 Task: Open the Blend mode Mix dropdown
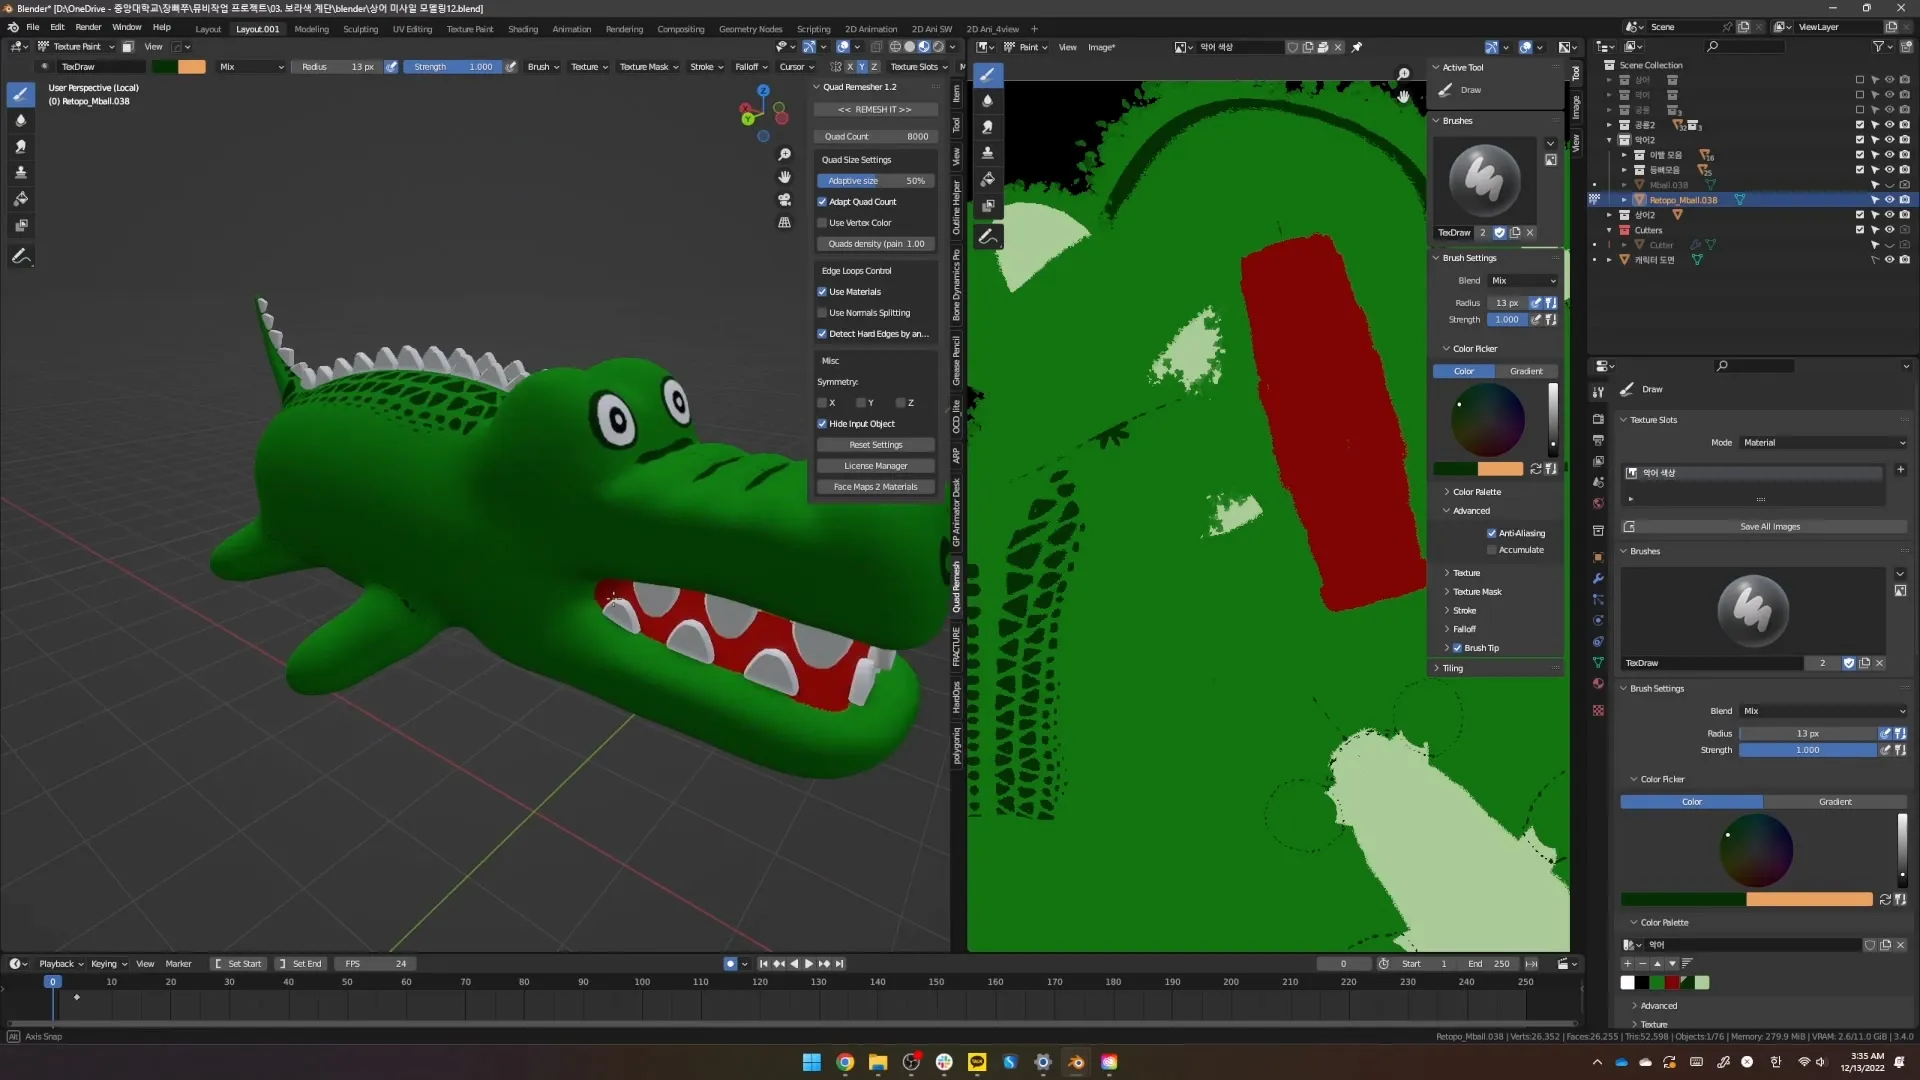1522,281
